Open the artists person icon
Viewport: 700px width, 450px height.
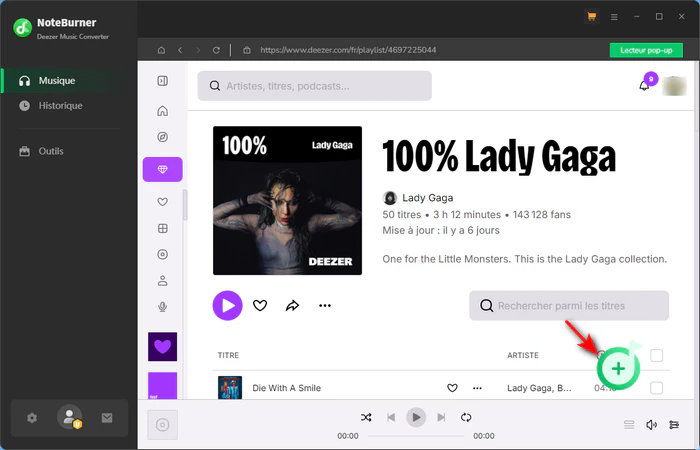coord(162,281)
